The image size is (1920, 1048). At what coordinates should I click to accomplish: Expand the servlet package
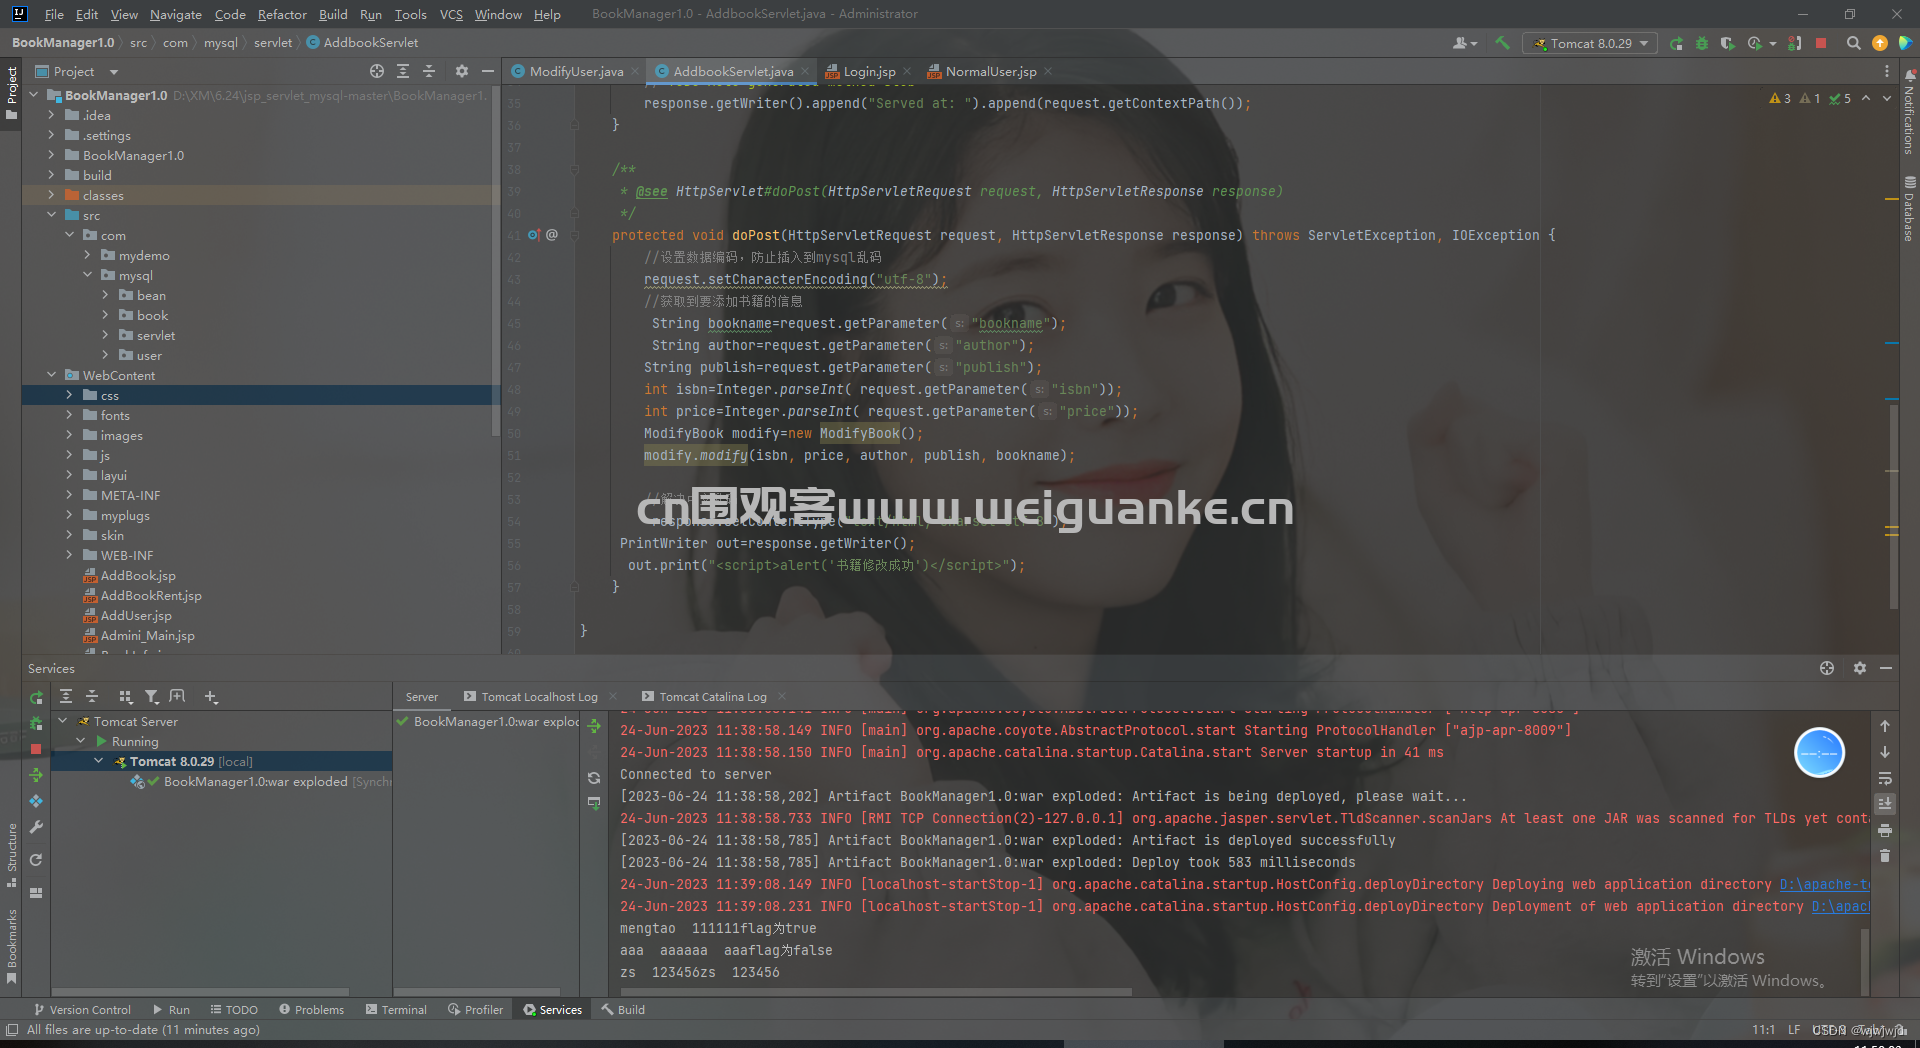click(x=105, y=335)
